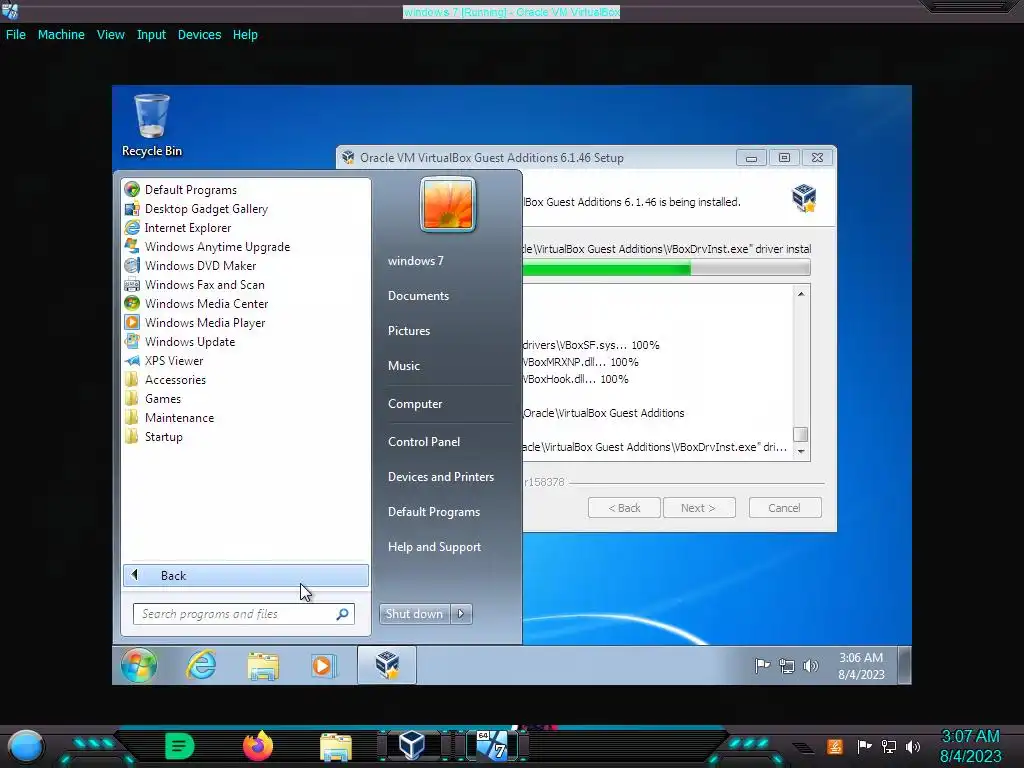The height and width of the screenshot is (768, 1024).
Task: Open VirtualBox Manager on the host taskbar
Action: pyautogui.click(x=411, y=745)
